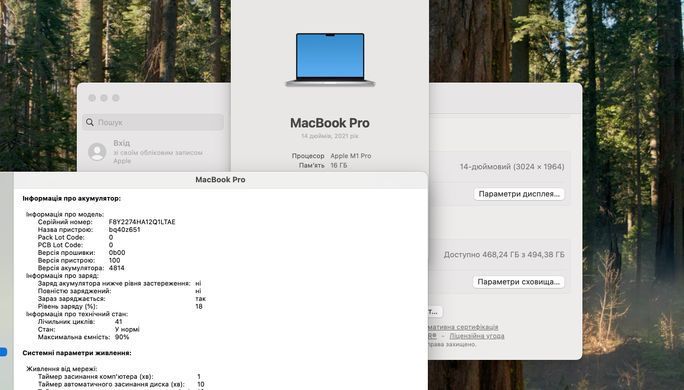684x390 pixels.
Task: Select 'Заряд акумулятора нижче рівня застереження' row
Action: click(120, 284)
